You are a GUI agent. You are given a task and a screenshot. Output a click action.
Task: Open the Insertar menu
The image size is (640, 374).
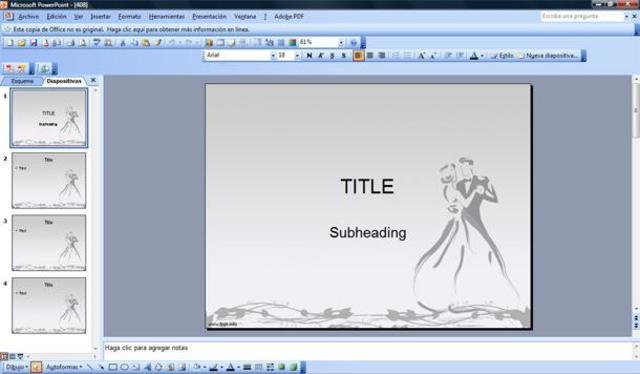(100, 17)
